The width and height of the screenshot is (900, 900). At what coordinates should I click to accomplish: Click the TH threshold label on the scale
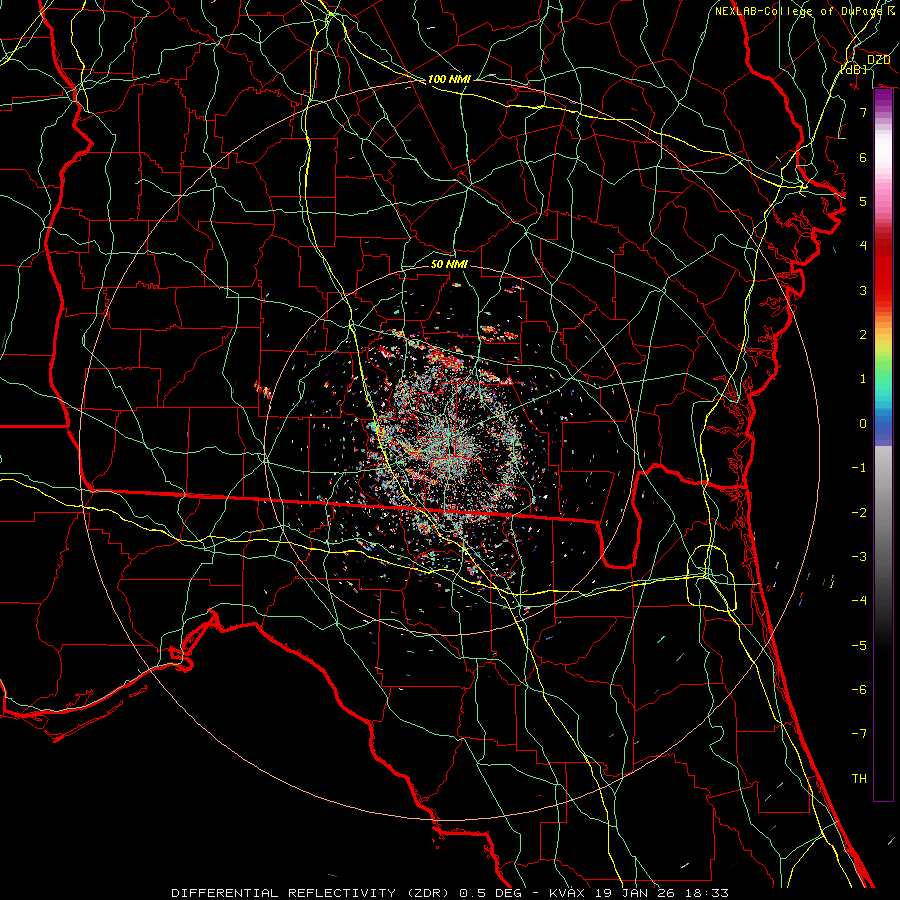pyautogui.click(x=859, y=779)
